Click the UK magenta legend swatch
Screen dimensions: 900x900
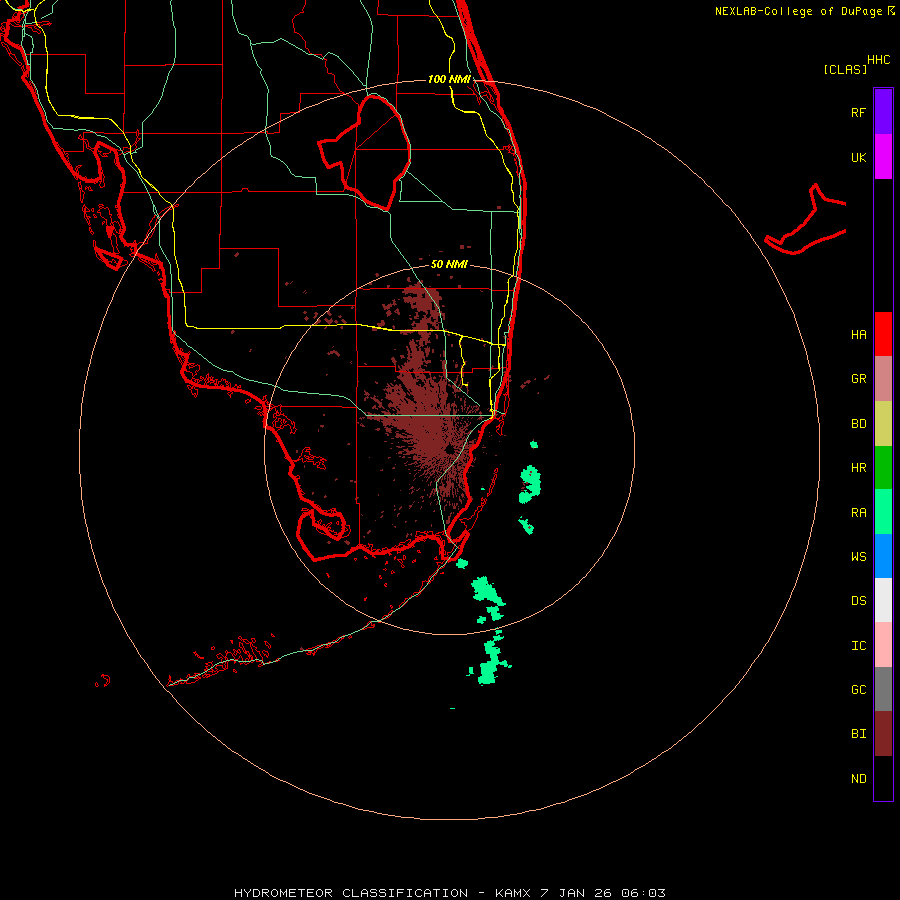883,157
